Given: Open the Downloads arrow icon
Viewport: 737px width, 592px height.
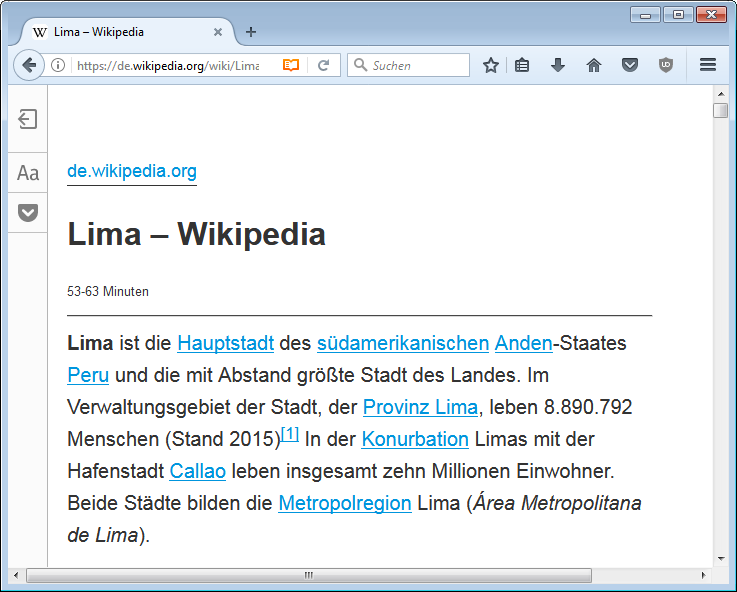Looking at the screenshot, I should coord(558,65).
